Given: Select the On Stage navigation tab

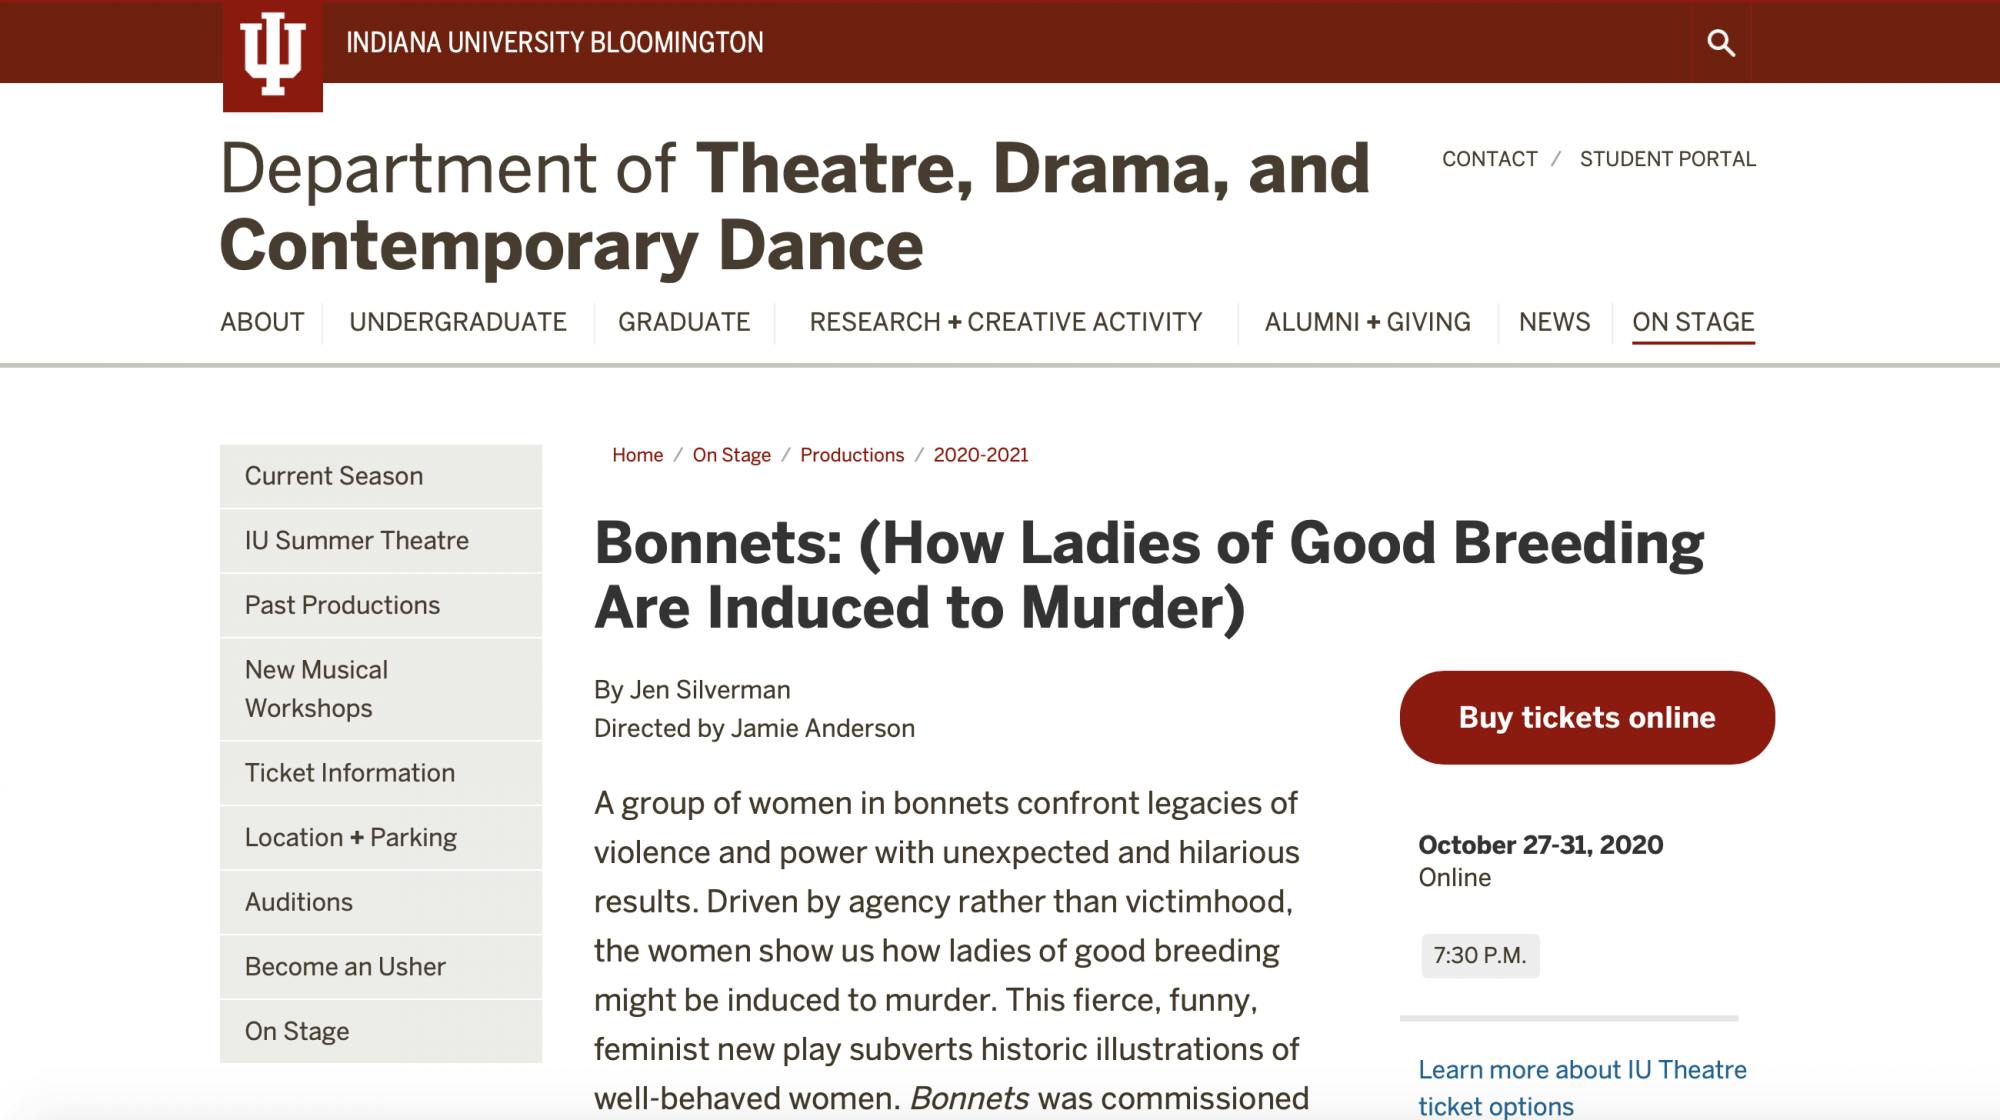Looking at the screenshot, I should (x=1693, y=322).
